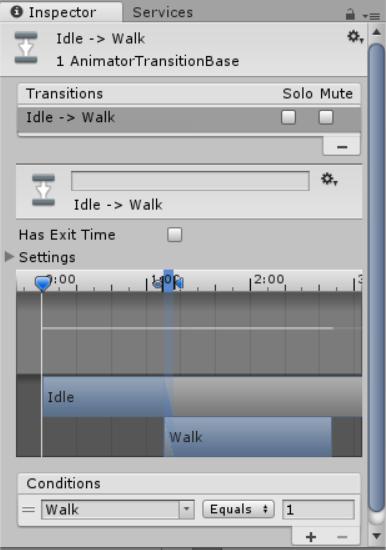Open the transition name gear menu
The image size is (386, 550).
pos(329,179)
